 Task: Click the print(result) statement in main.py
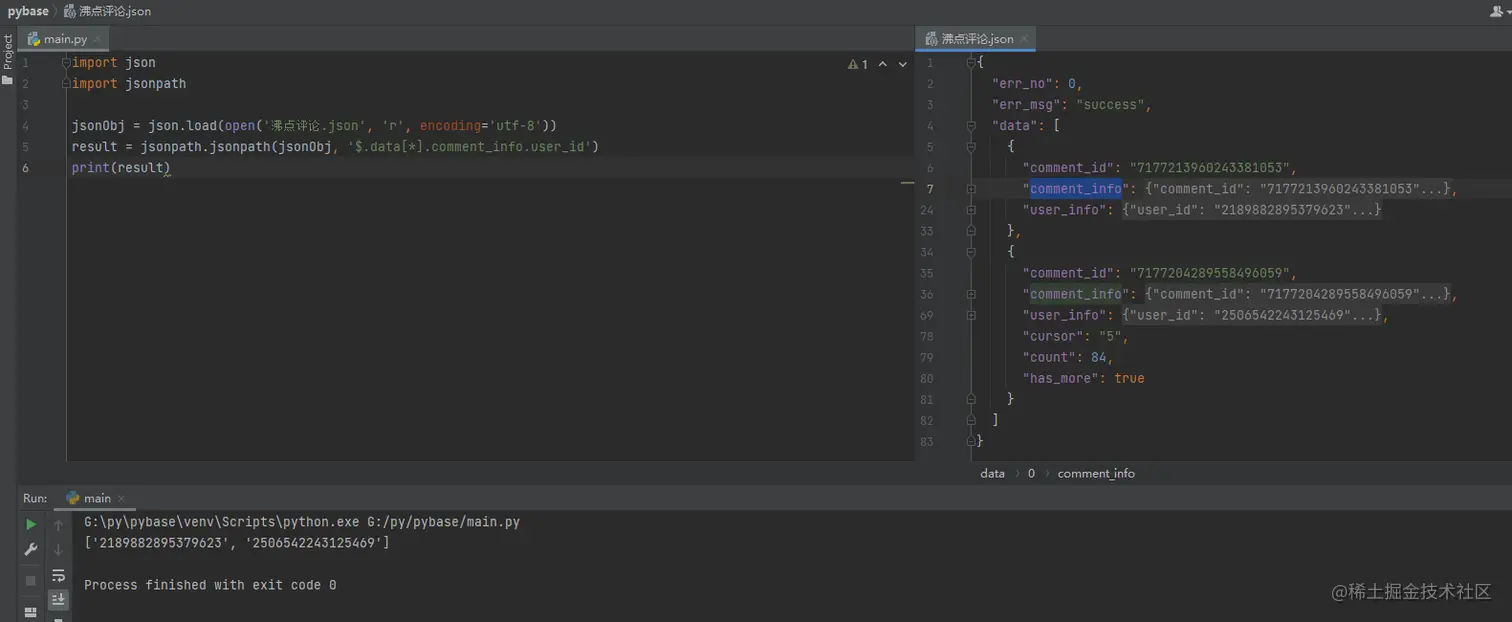pos(121,168)
